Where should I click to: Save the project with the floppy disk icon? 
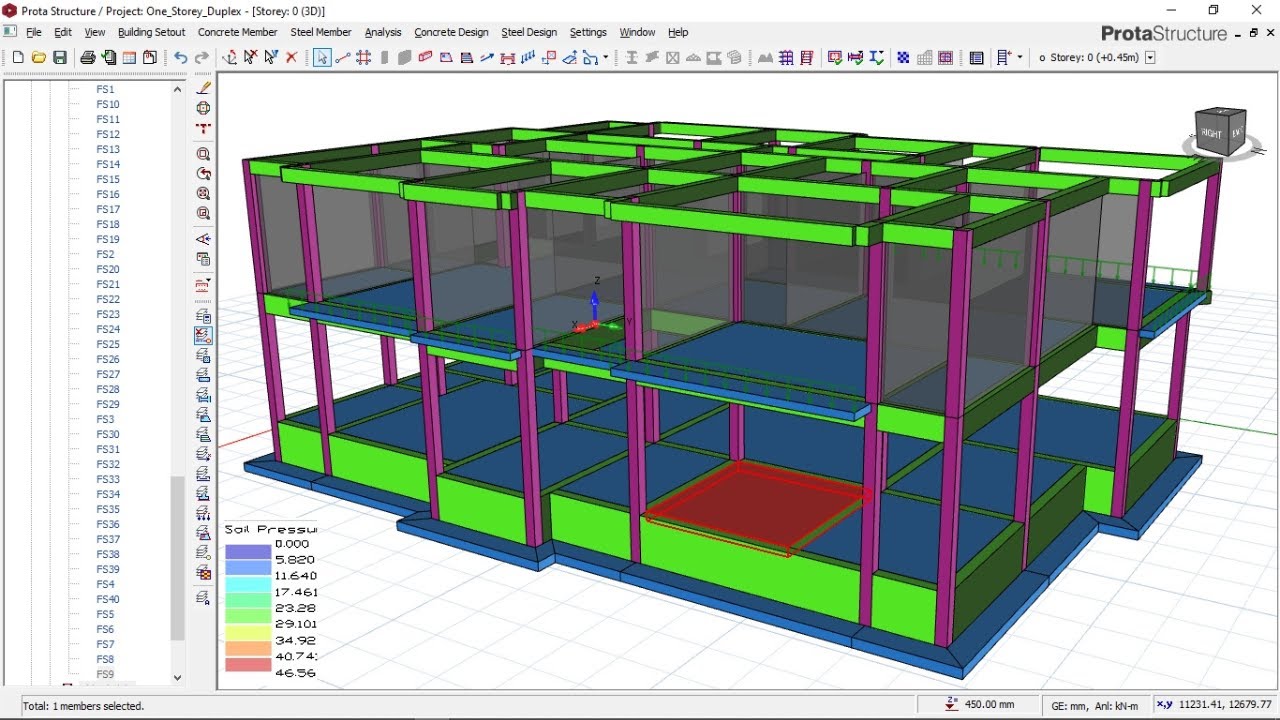[60, 58]
